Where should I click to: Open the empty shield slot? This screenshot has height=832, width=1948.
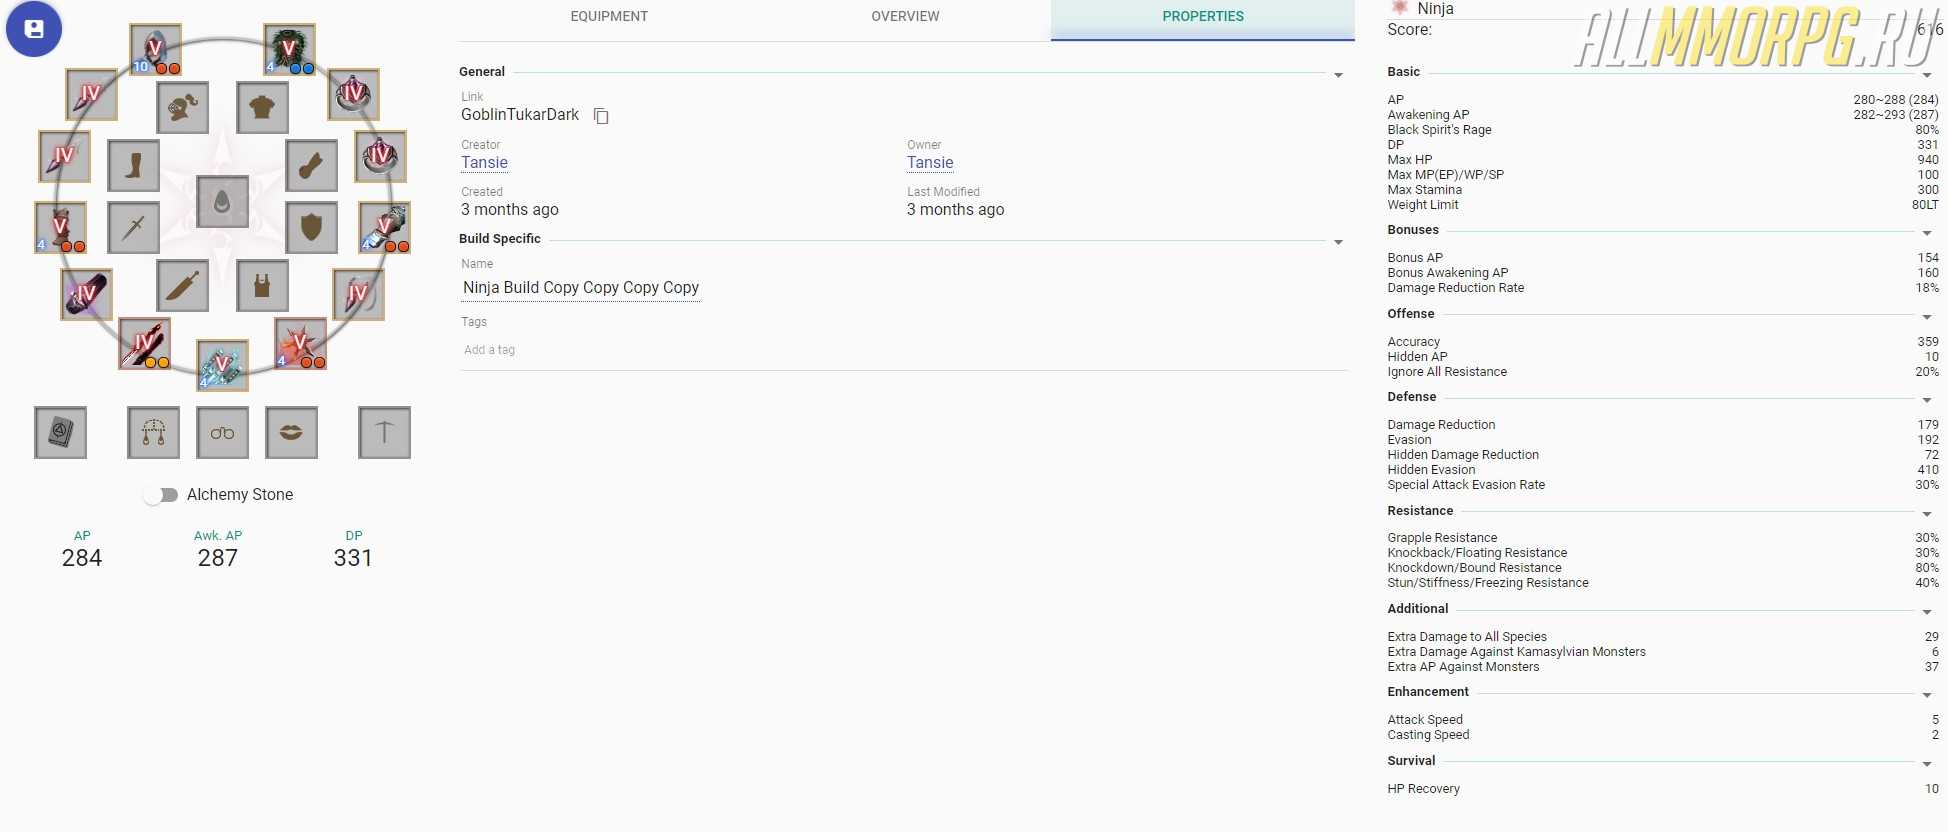pos(311,227)
